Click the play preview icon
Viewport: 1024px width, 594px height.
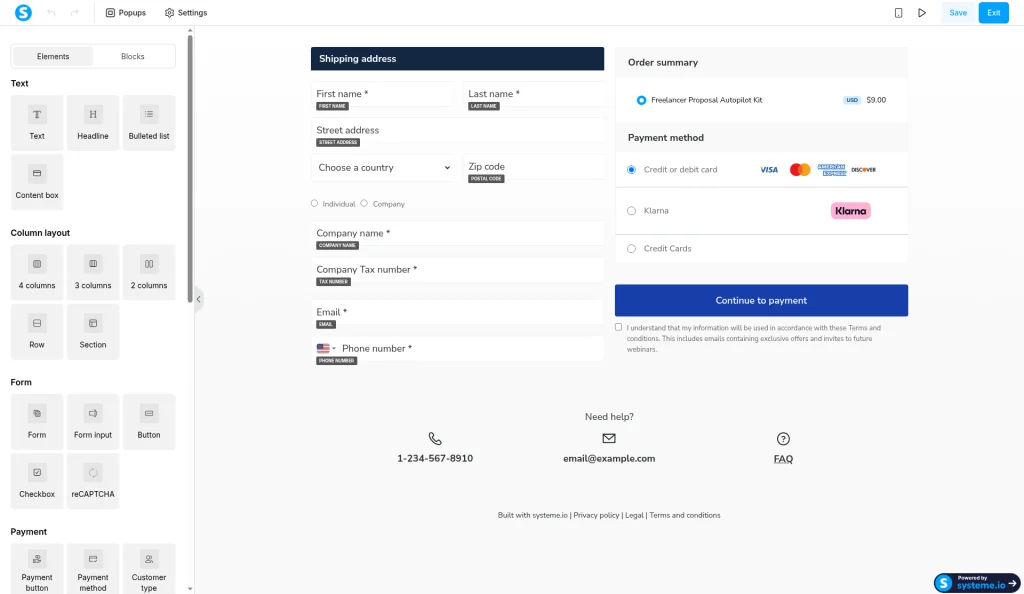click(921, 12)
